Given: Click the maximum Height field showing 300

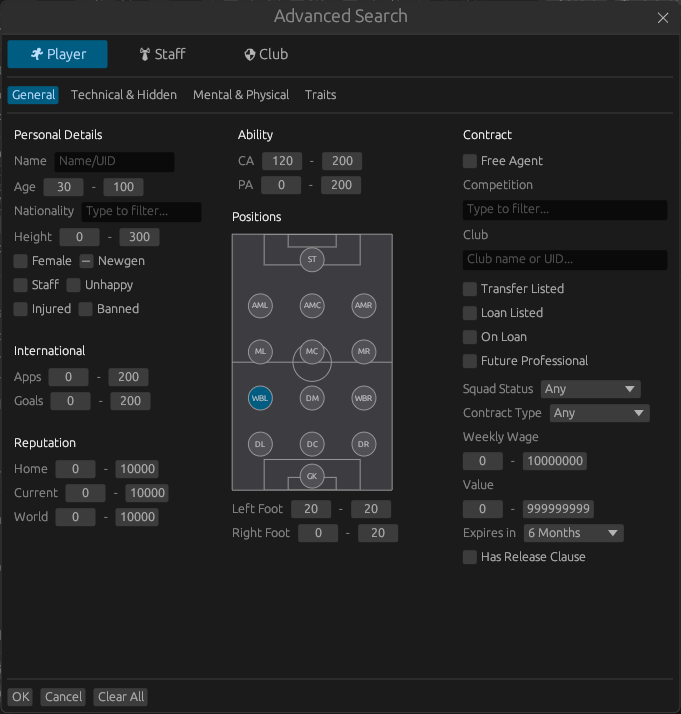Looking at the screenshot, I should pos(139,237).
